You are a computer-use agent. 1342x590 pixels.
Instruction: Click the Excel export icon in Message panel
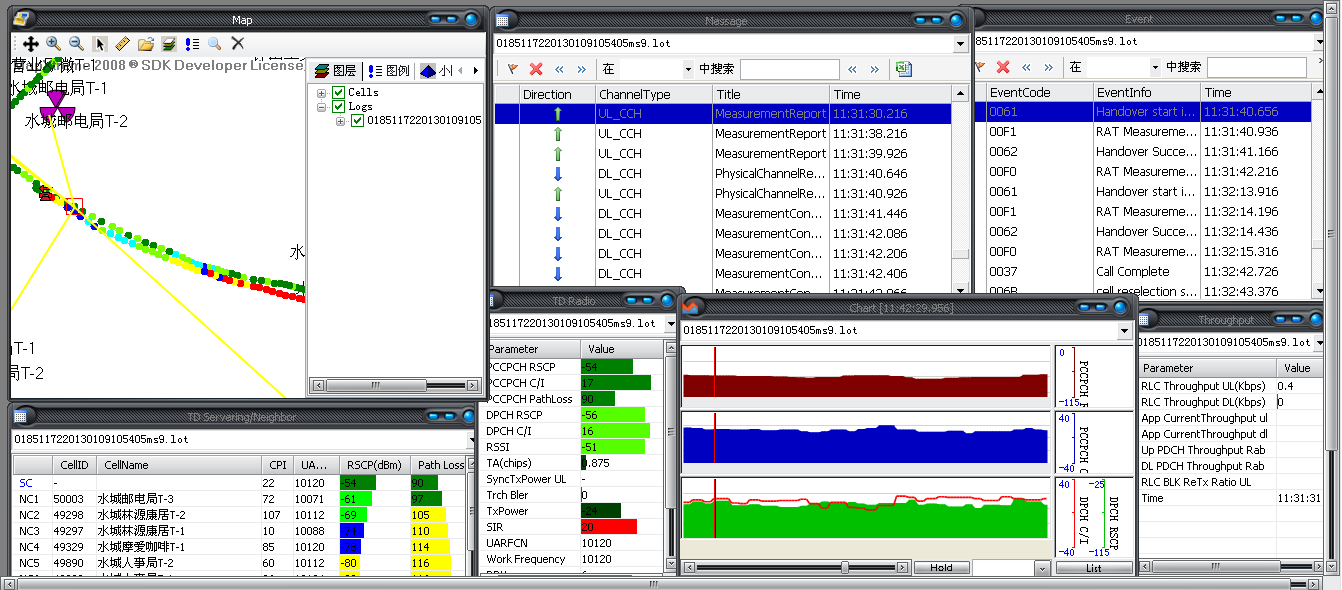(x=903, y=69)
